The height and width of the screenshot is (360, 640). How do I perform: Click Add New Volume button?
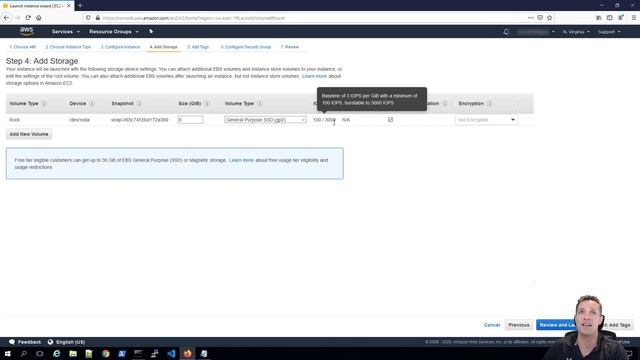point(29,134)
